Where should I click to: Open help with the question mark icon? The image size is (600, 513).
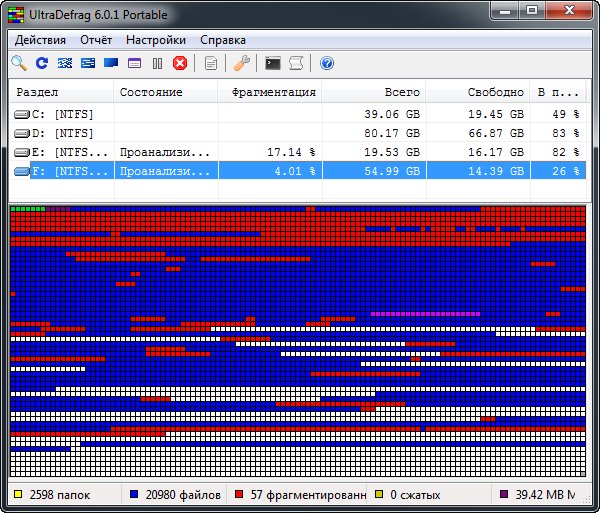click(x=326, y=63)
